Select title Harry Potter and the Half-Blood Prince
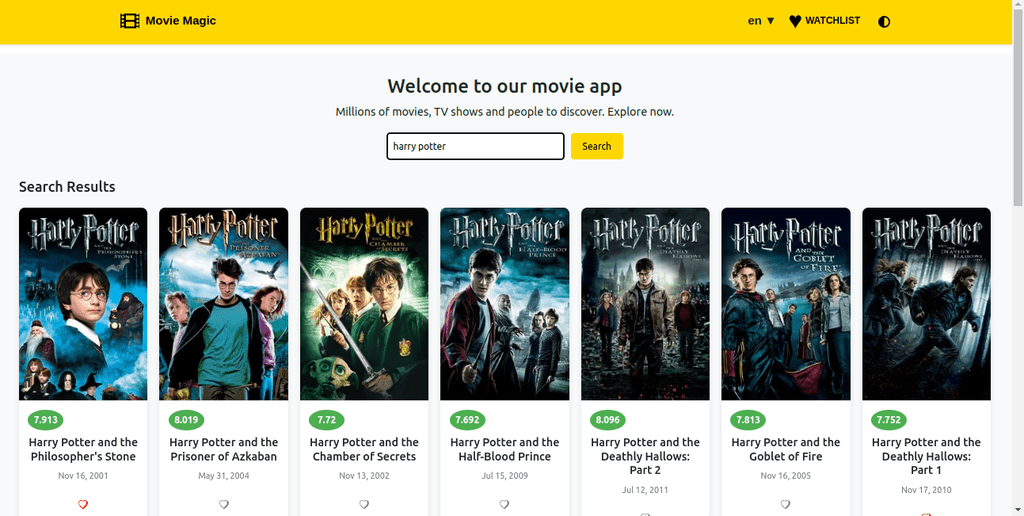Screen dimensions: 1024x516 504,449
